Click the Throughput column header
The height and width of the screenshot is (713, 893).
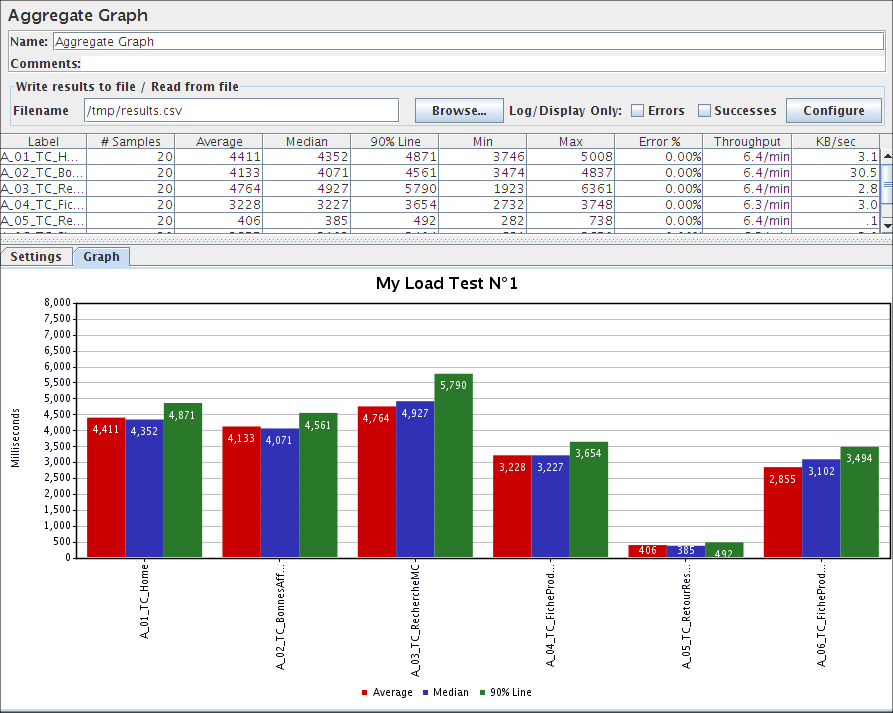pos(747,142)
